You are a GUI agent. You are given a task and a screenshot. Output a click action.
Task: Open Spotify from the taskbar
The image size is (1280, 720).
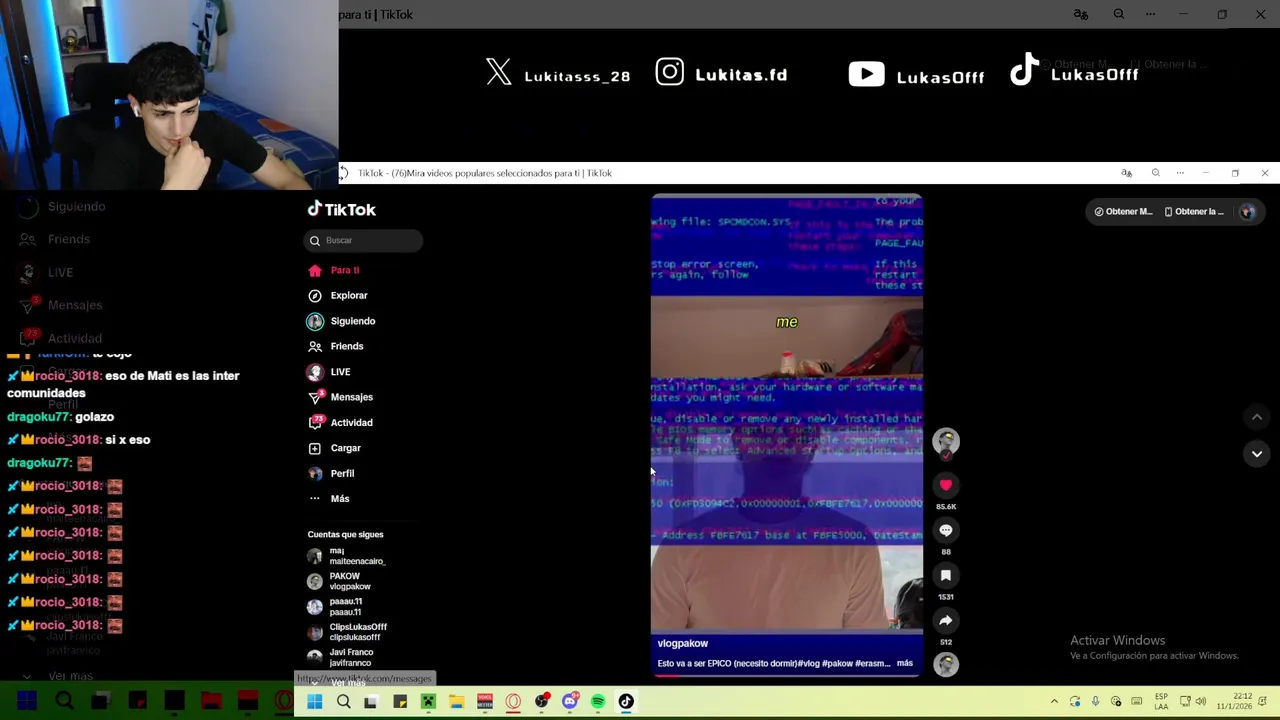598,702
